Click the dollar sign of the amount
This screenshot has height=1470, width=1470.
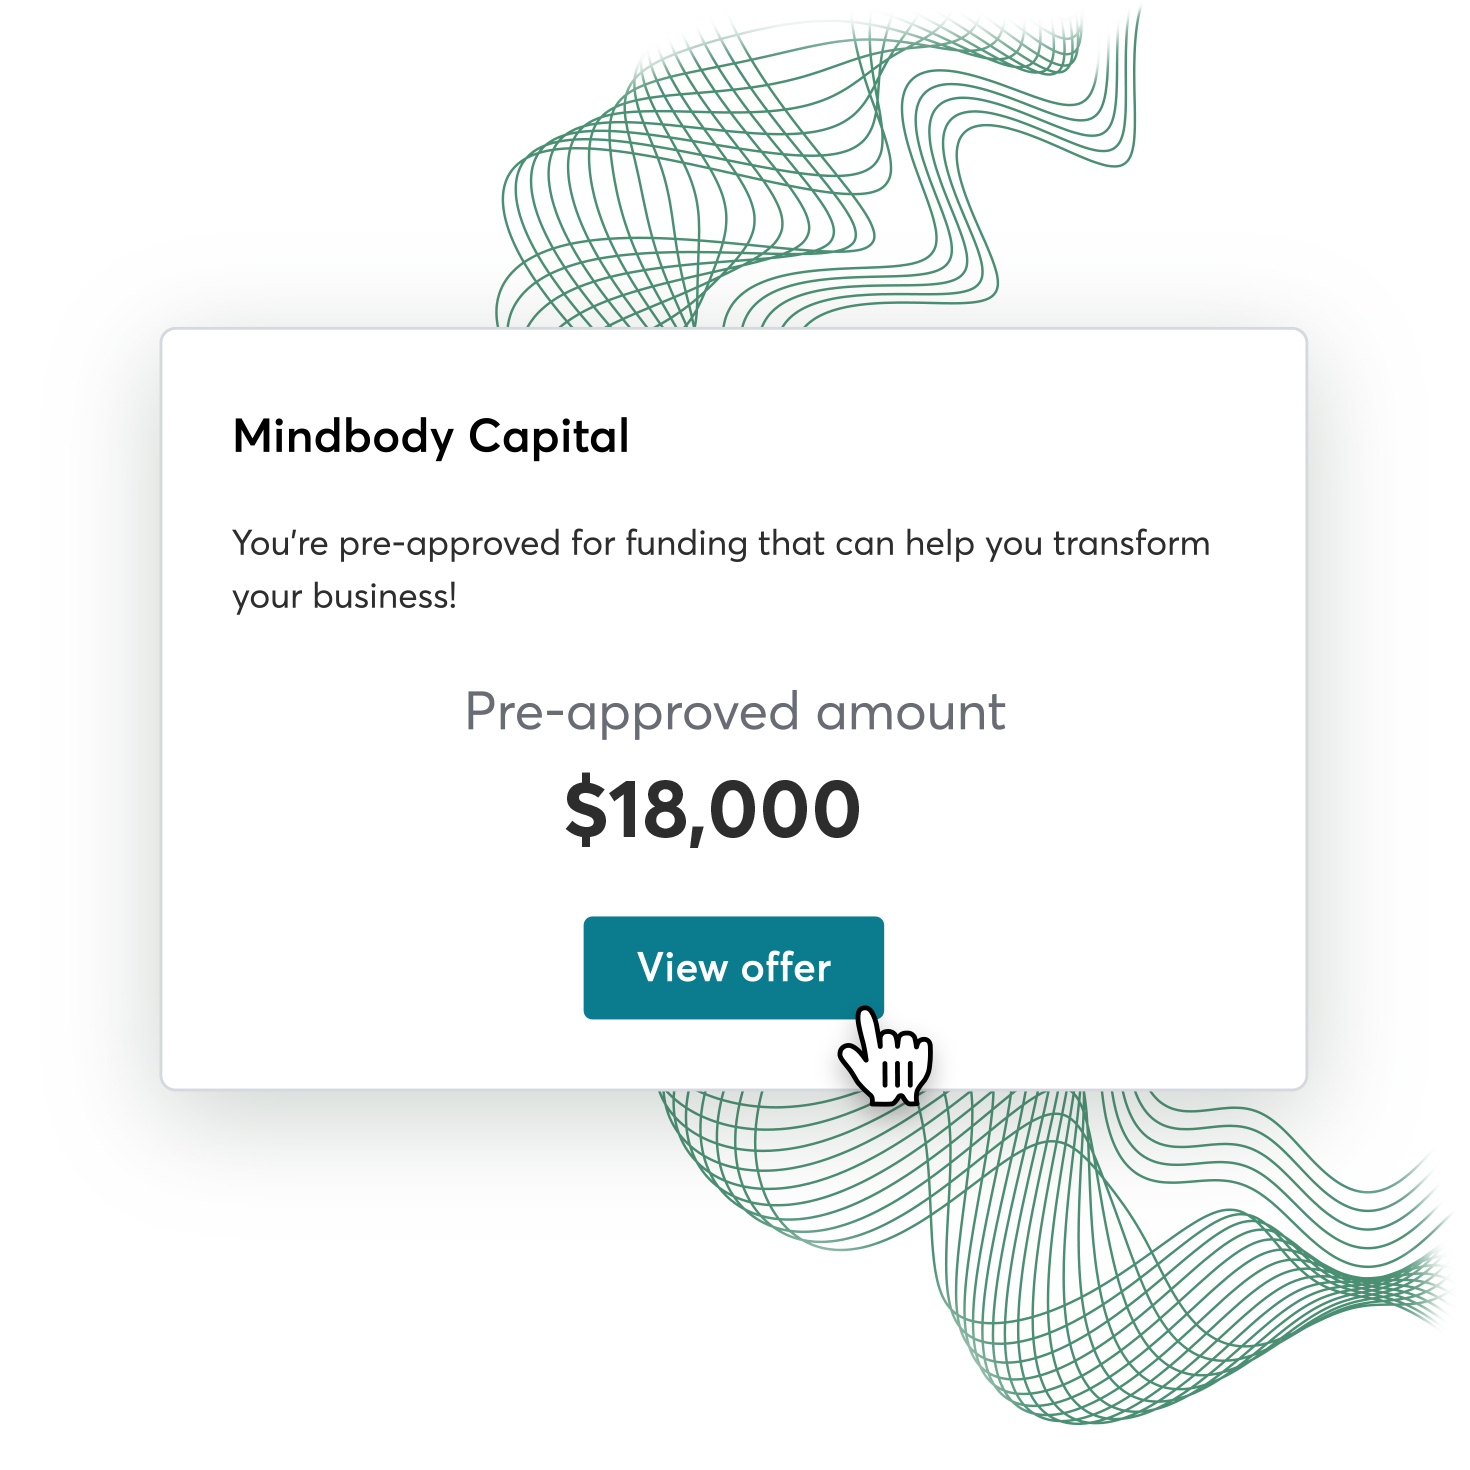[586, 810]
